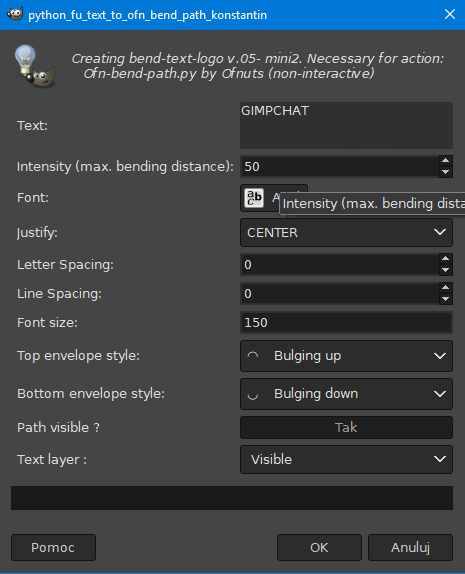
Task: Click the Font size input field
Action: pyautogui.click(x=346, y=323)
